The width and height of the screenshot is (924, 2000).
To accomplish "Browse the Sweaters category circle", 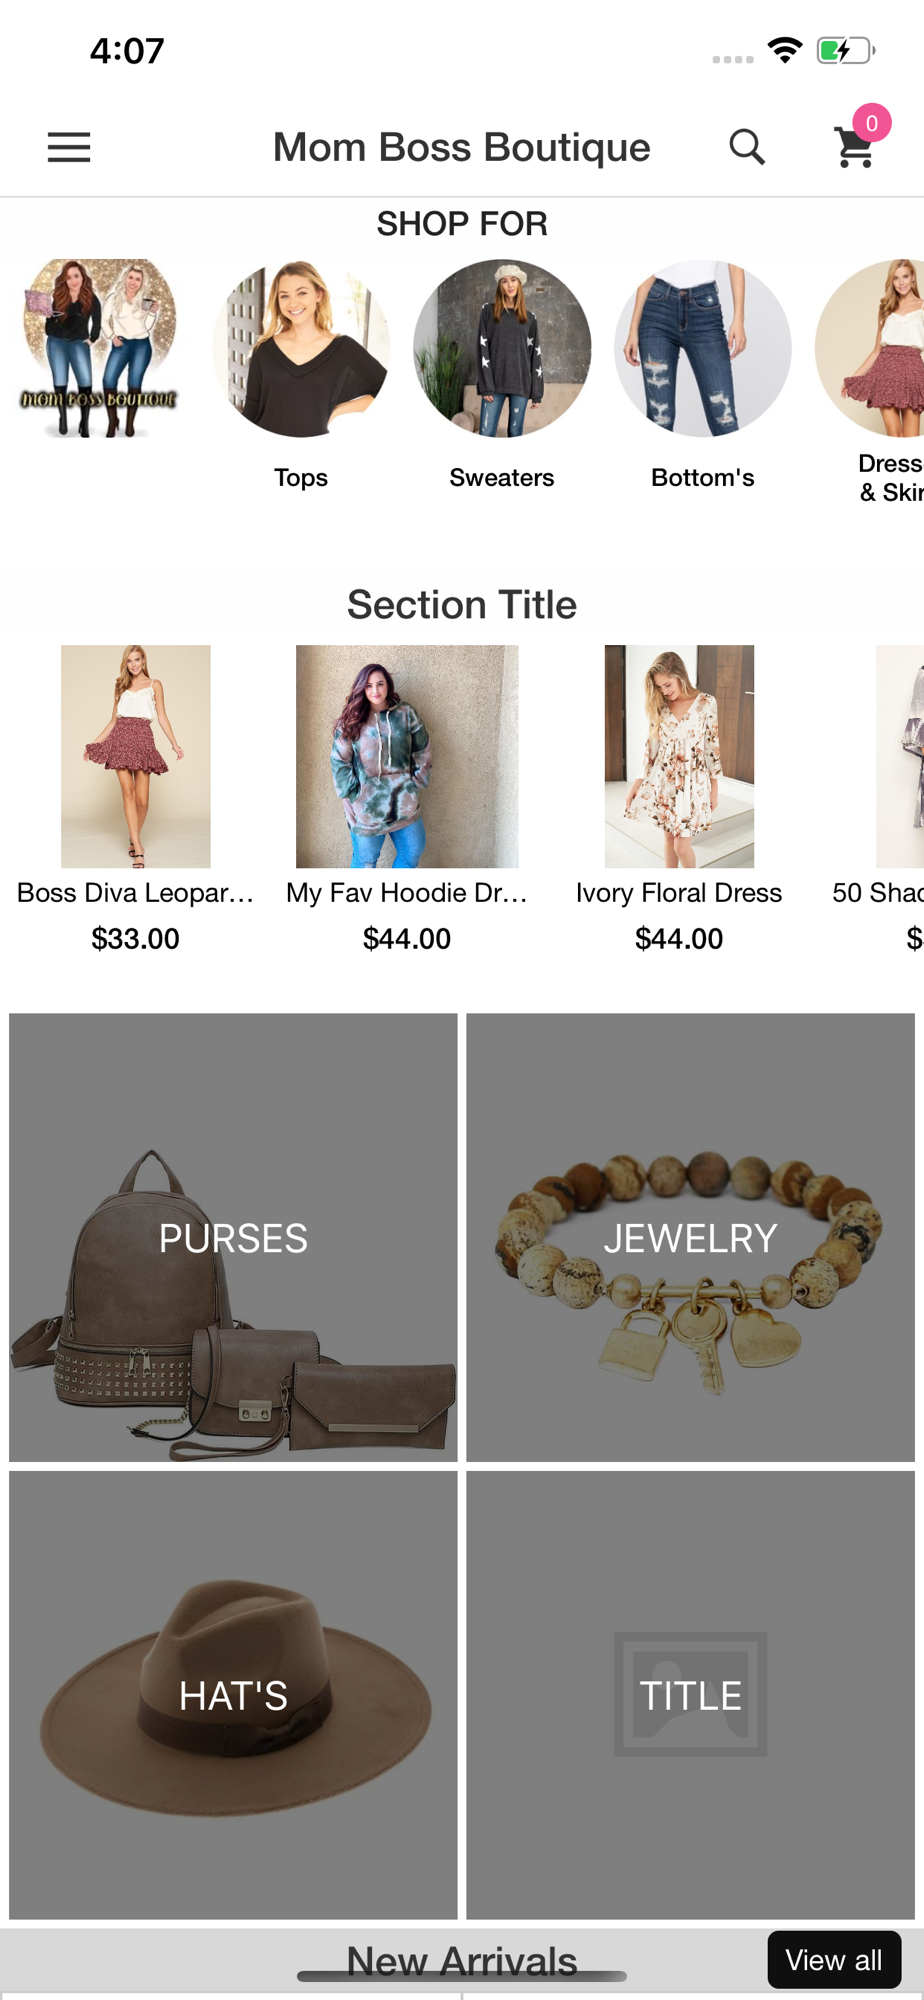I will pos(502,348).
